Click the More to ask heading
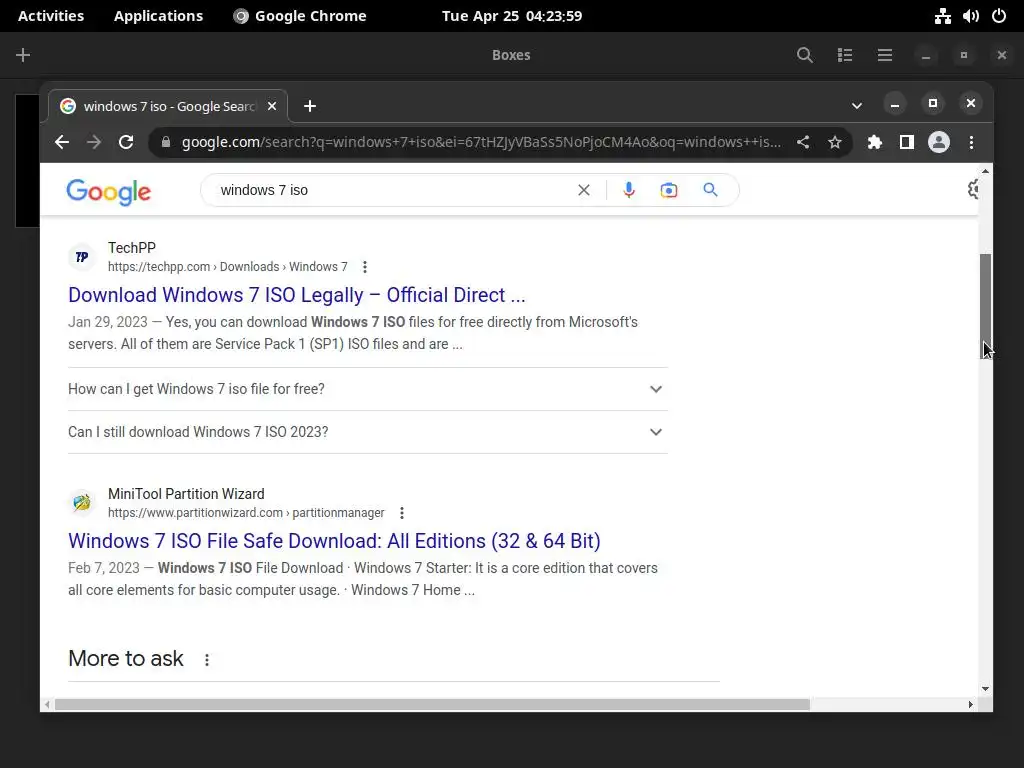 click(126, 659)
